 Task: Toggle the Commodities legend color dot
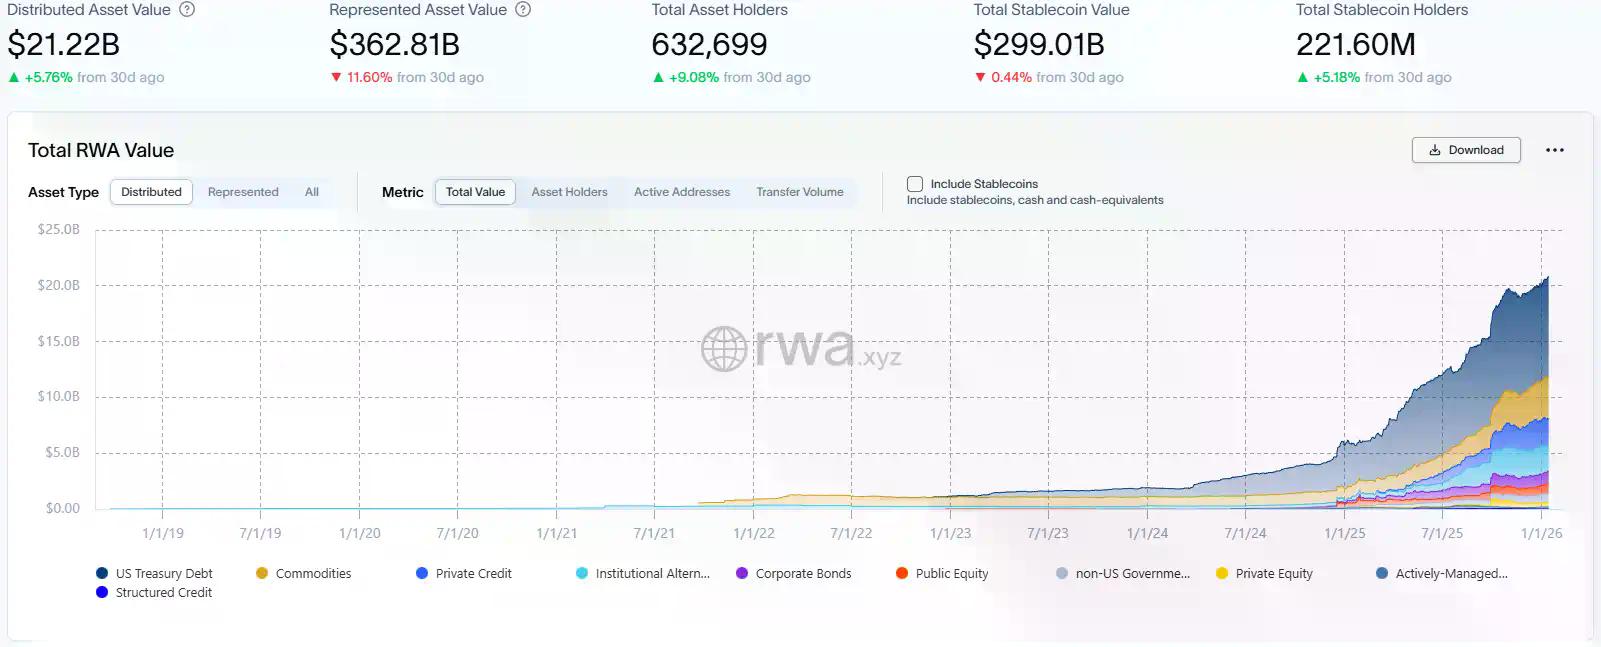[x=262, y=574]
